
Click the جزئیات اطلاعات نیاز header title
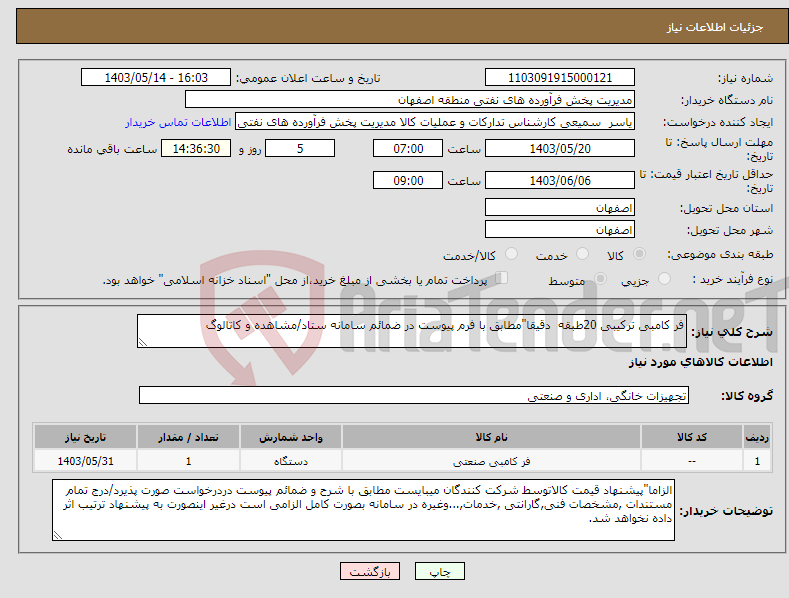click(x=715, y=27)
